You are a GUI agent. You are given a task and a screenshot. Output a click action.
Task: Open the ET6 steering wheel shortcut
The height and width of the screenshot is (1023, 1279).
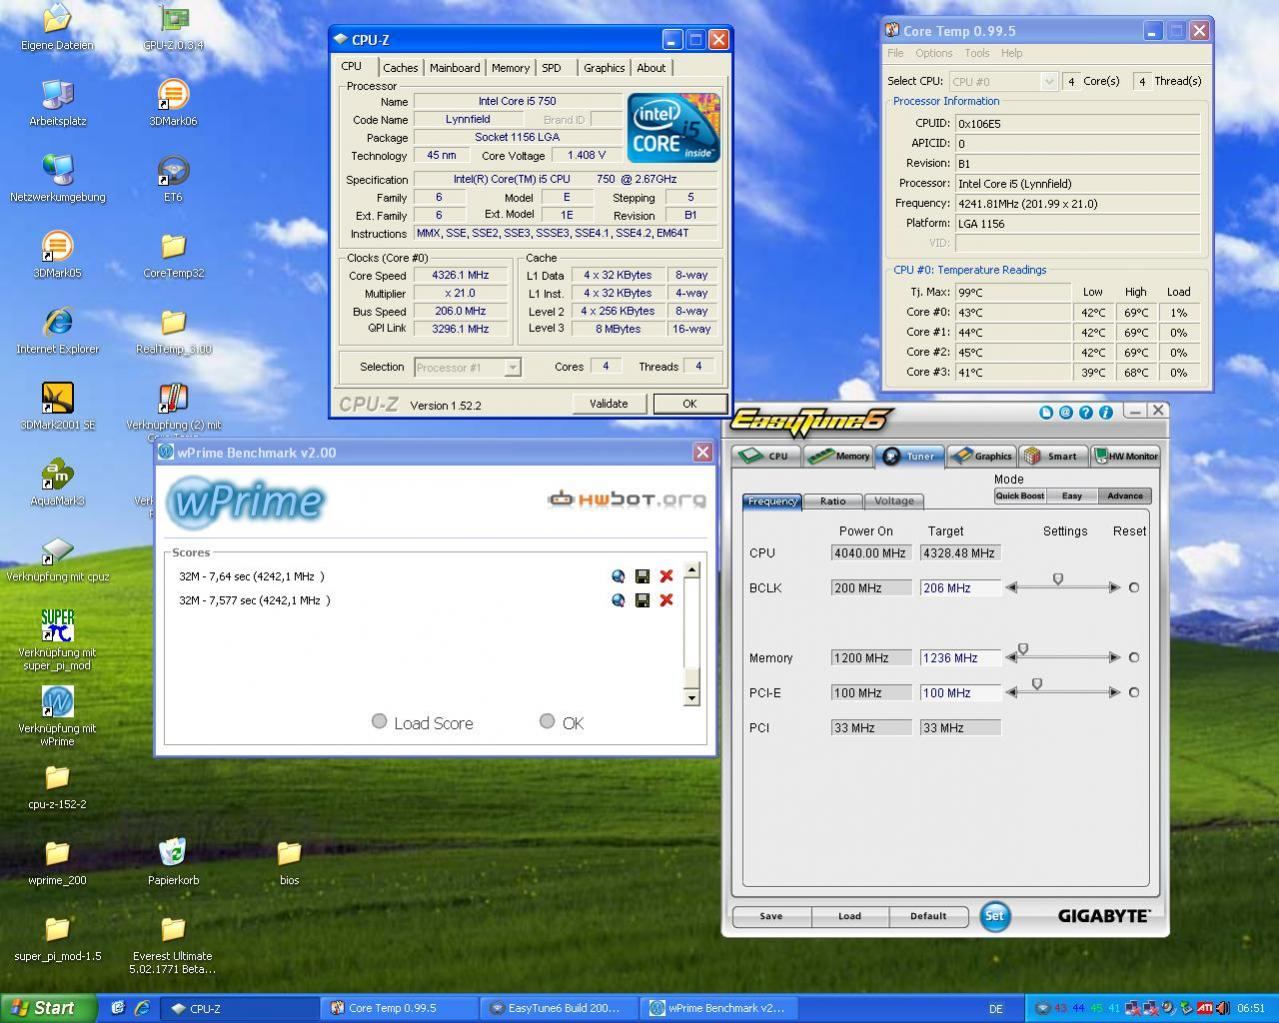tap(173, 170)
